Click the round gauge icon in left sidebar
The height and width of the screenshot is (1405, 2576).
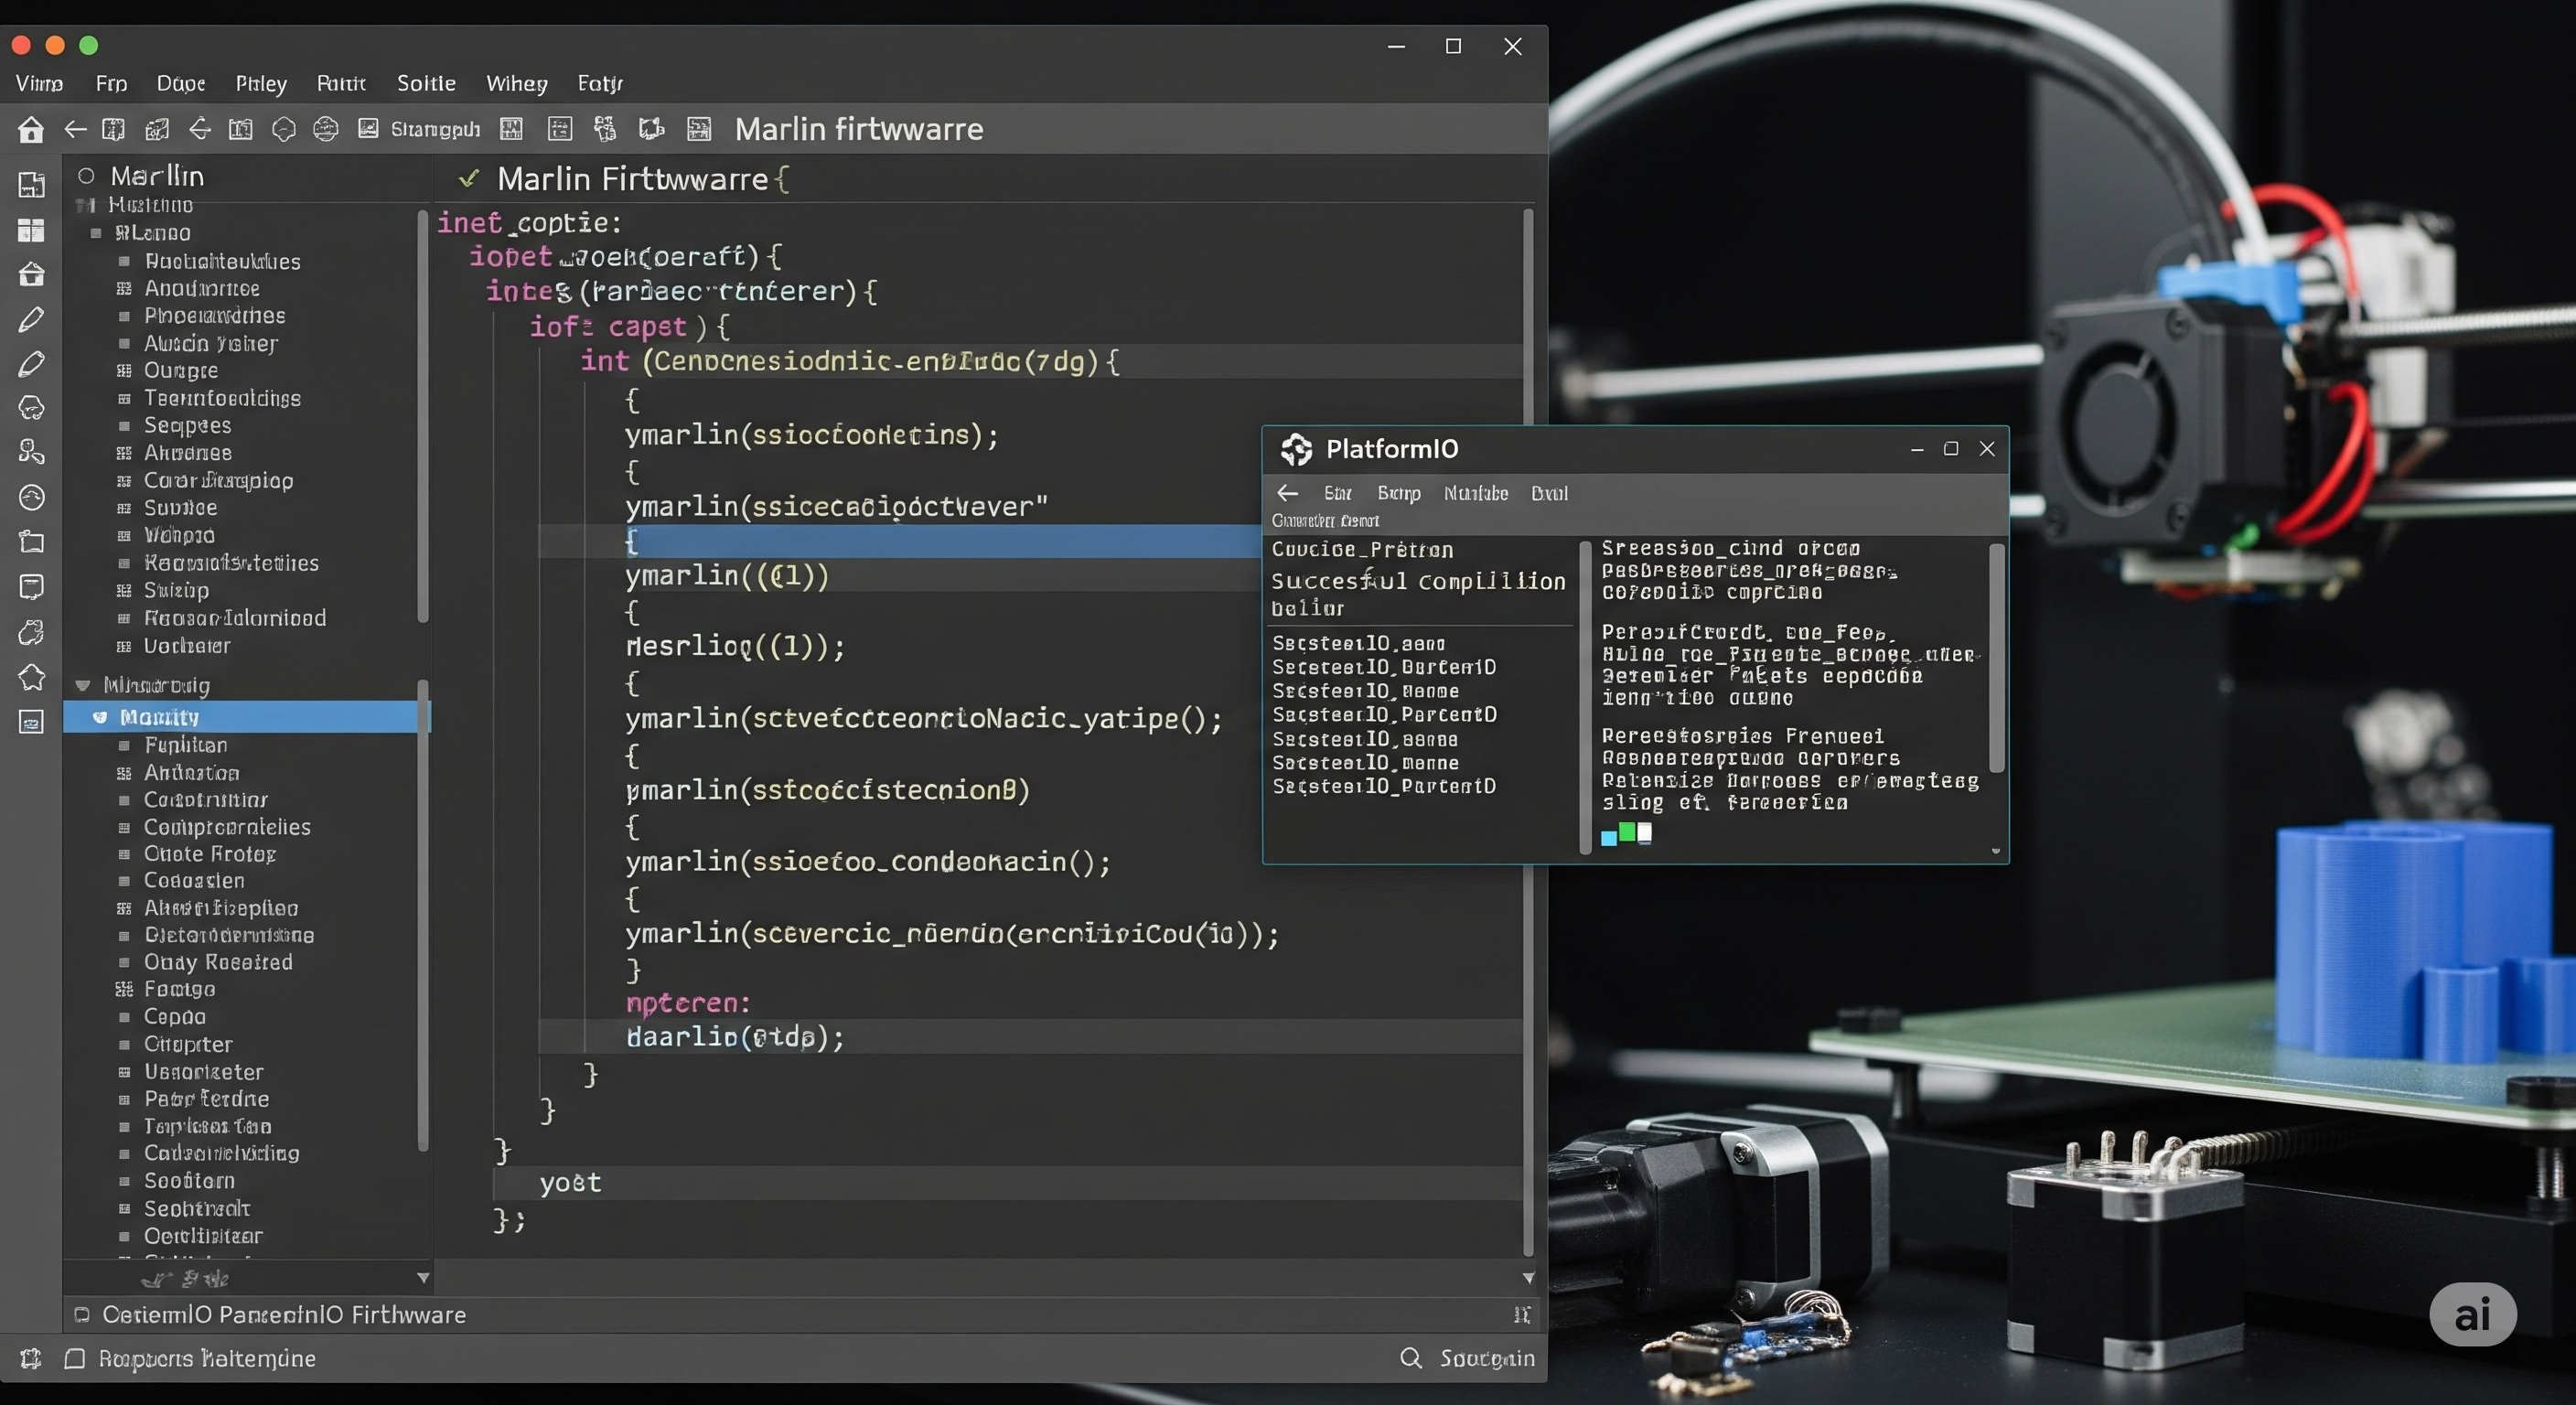(31, 497)
